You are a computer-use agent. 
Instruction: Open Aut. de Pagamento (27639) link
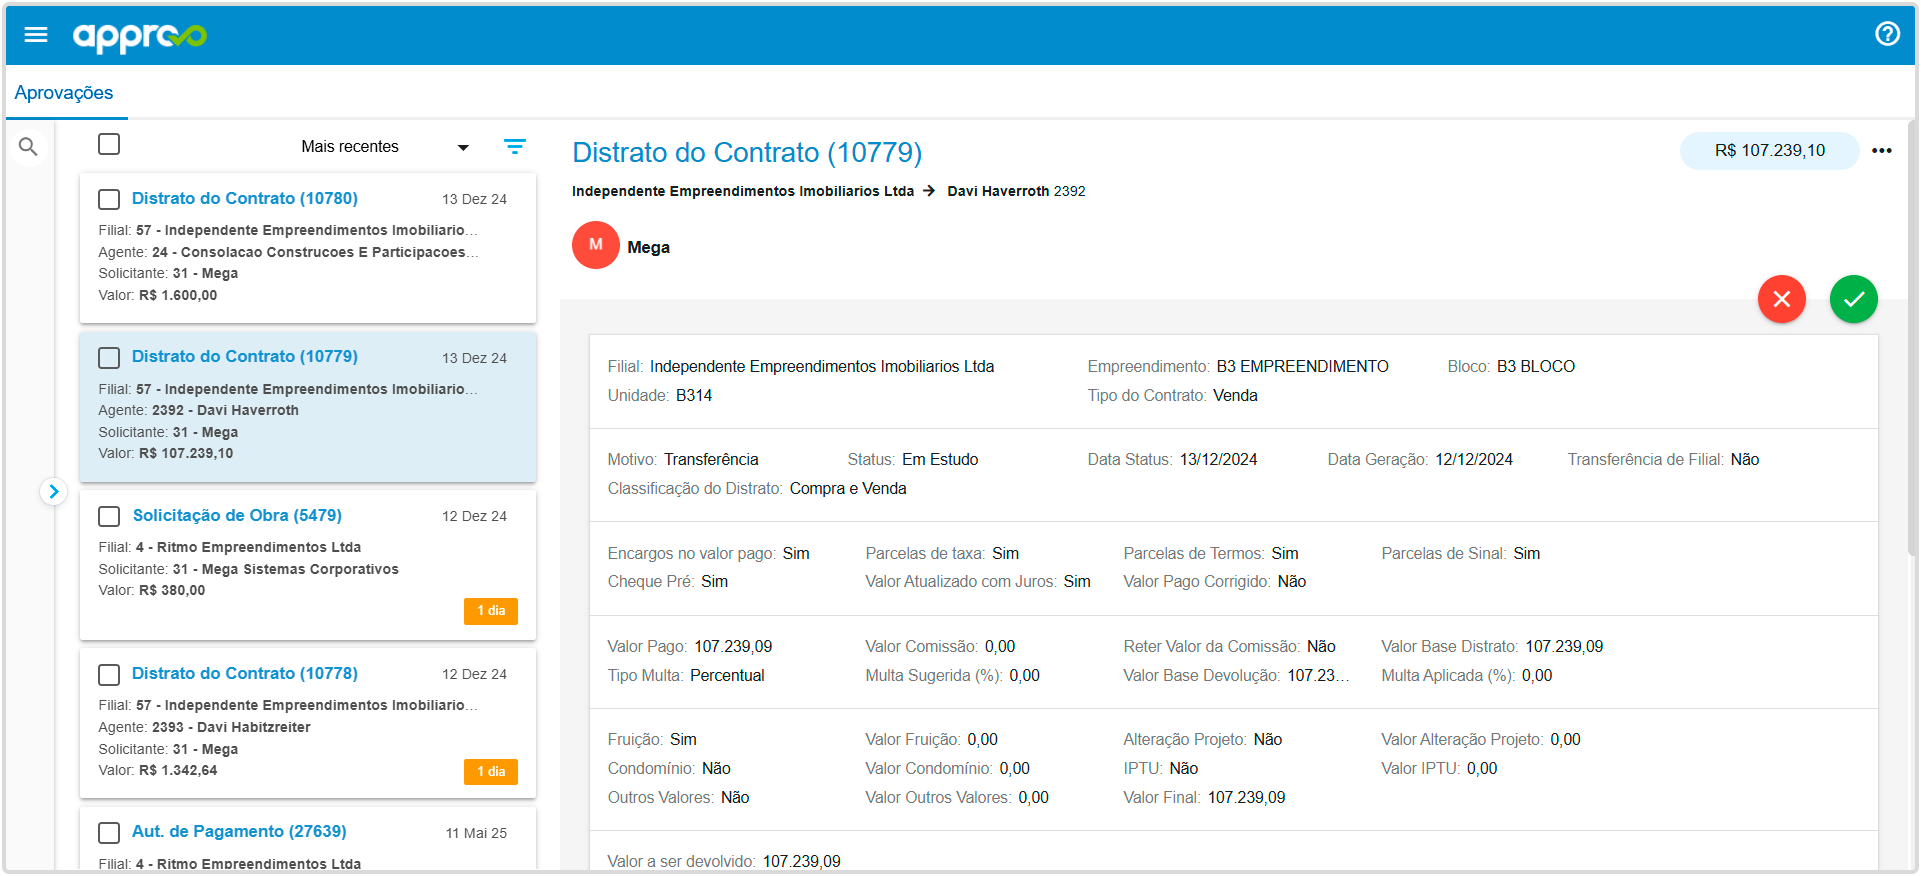pos(239,831)
